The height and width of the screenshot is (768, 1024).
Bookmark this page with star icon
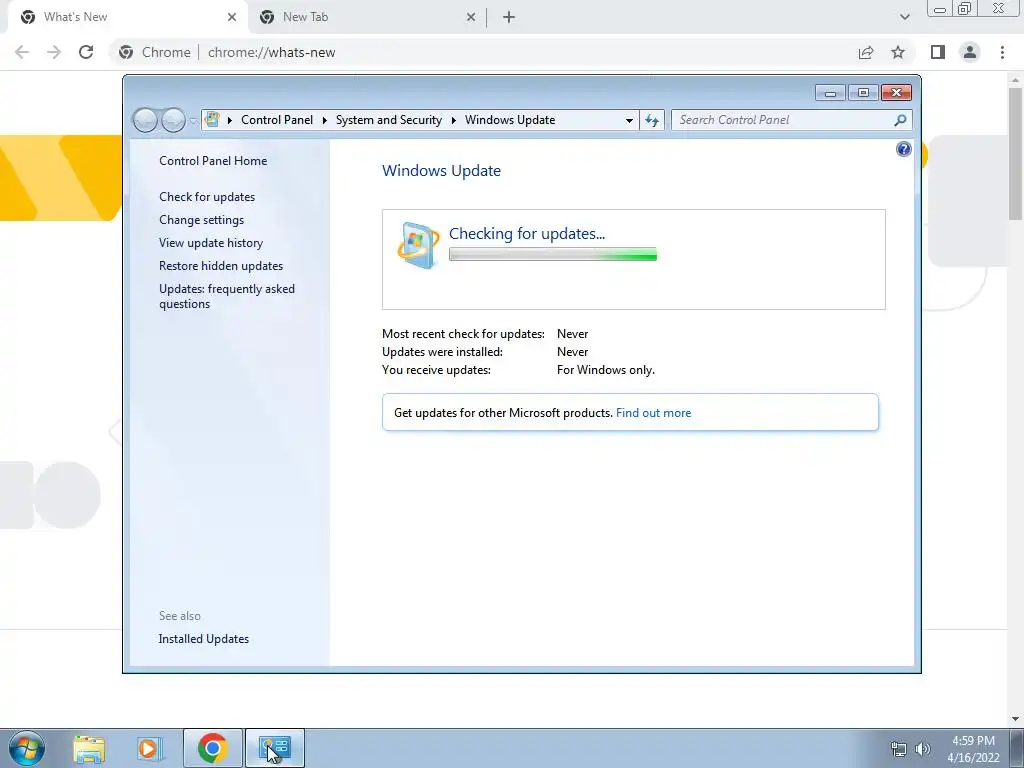[898, 52]
